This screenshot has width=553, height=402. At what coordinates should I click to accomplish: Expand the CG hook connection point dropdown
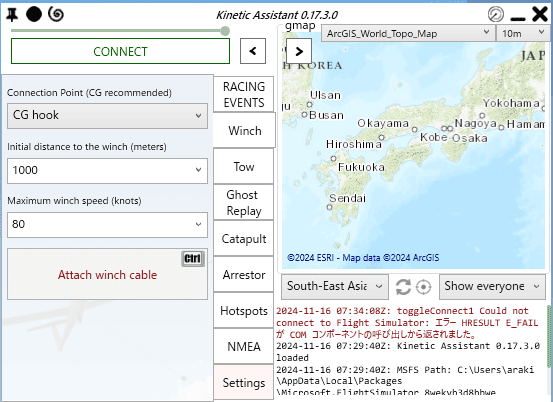[107, 116]
